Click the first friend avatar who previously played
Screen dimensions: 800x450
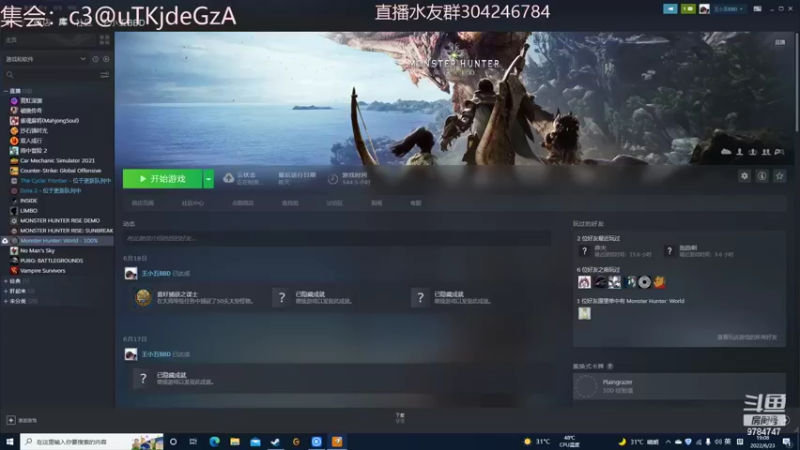(x=584, y=282)
